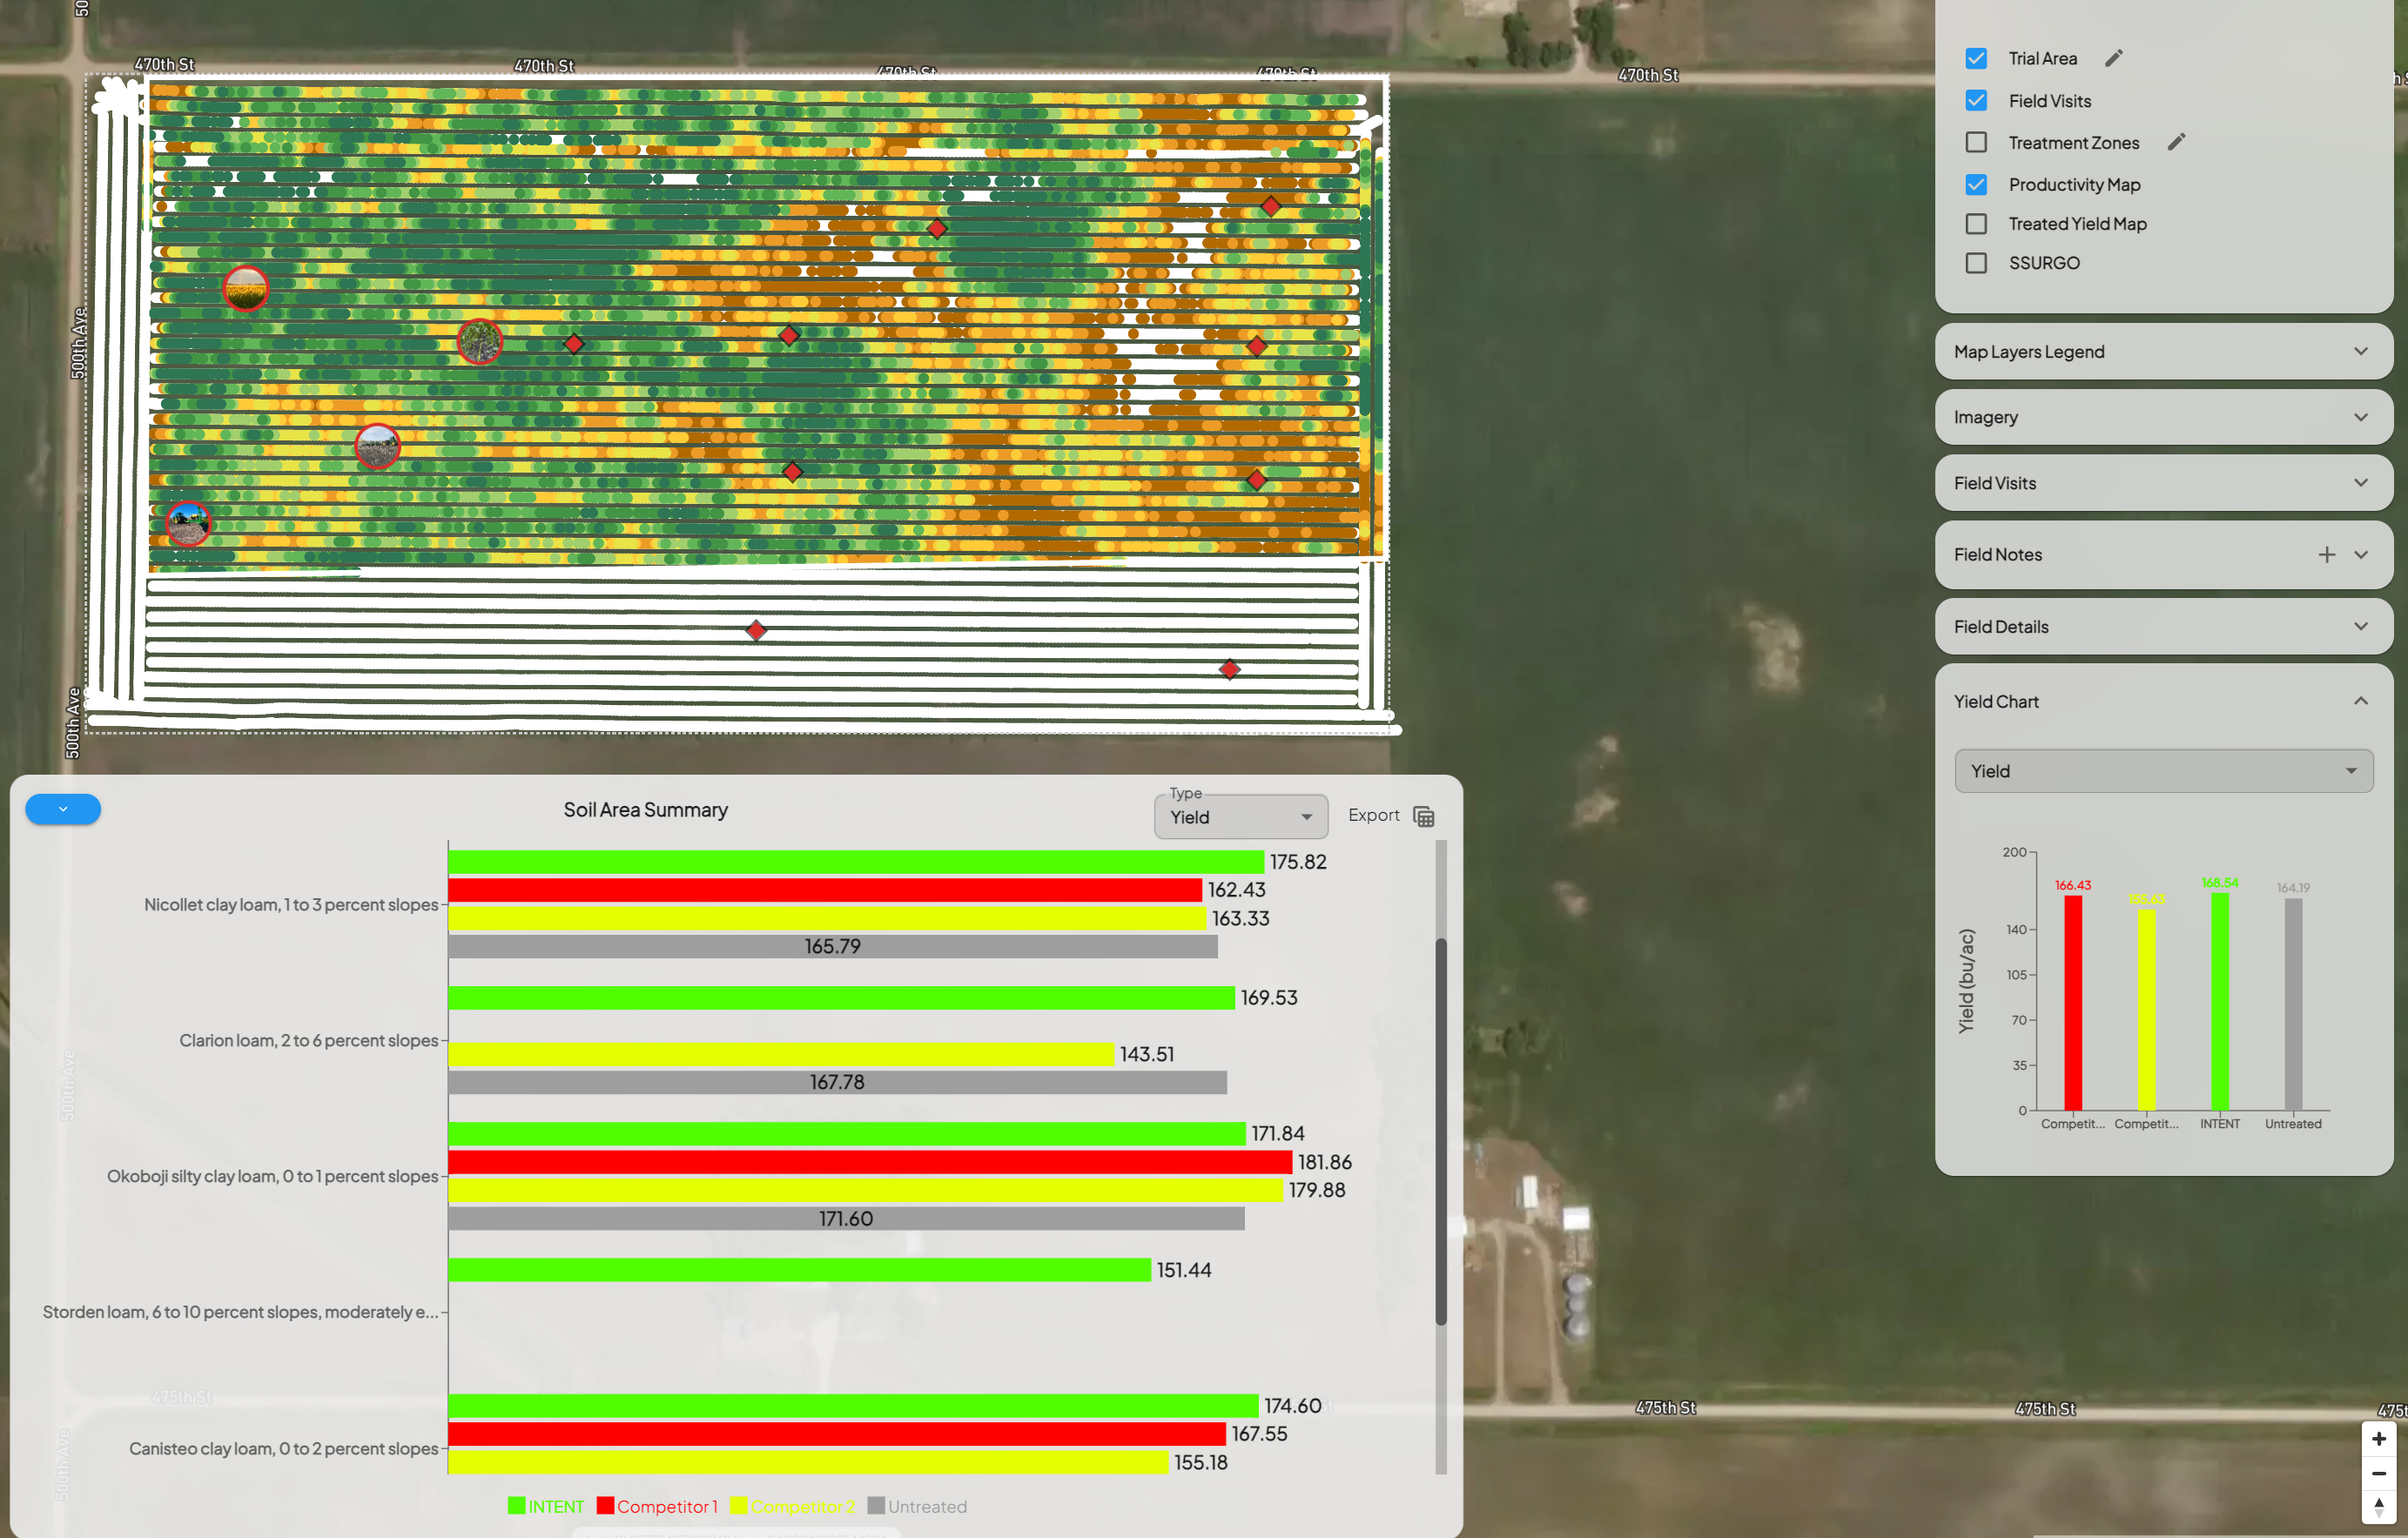Open the Yield dropdown in Yield Chart

coord(2163,771)
